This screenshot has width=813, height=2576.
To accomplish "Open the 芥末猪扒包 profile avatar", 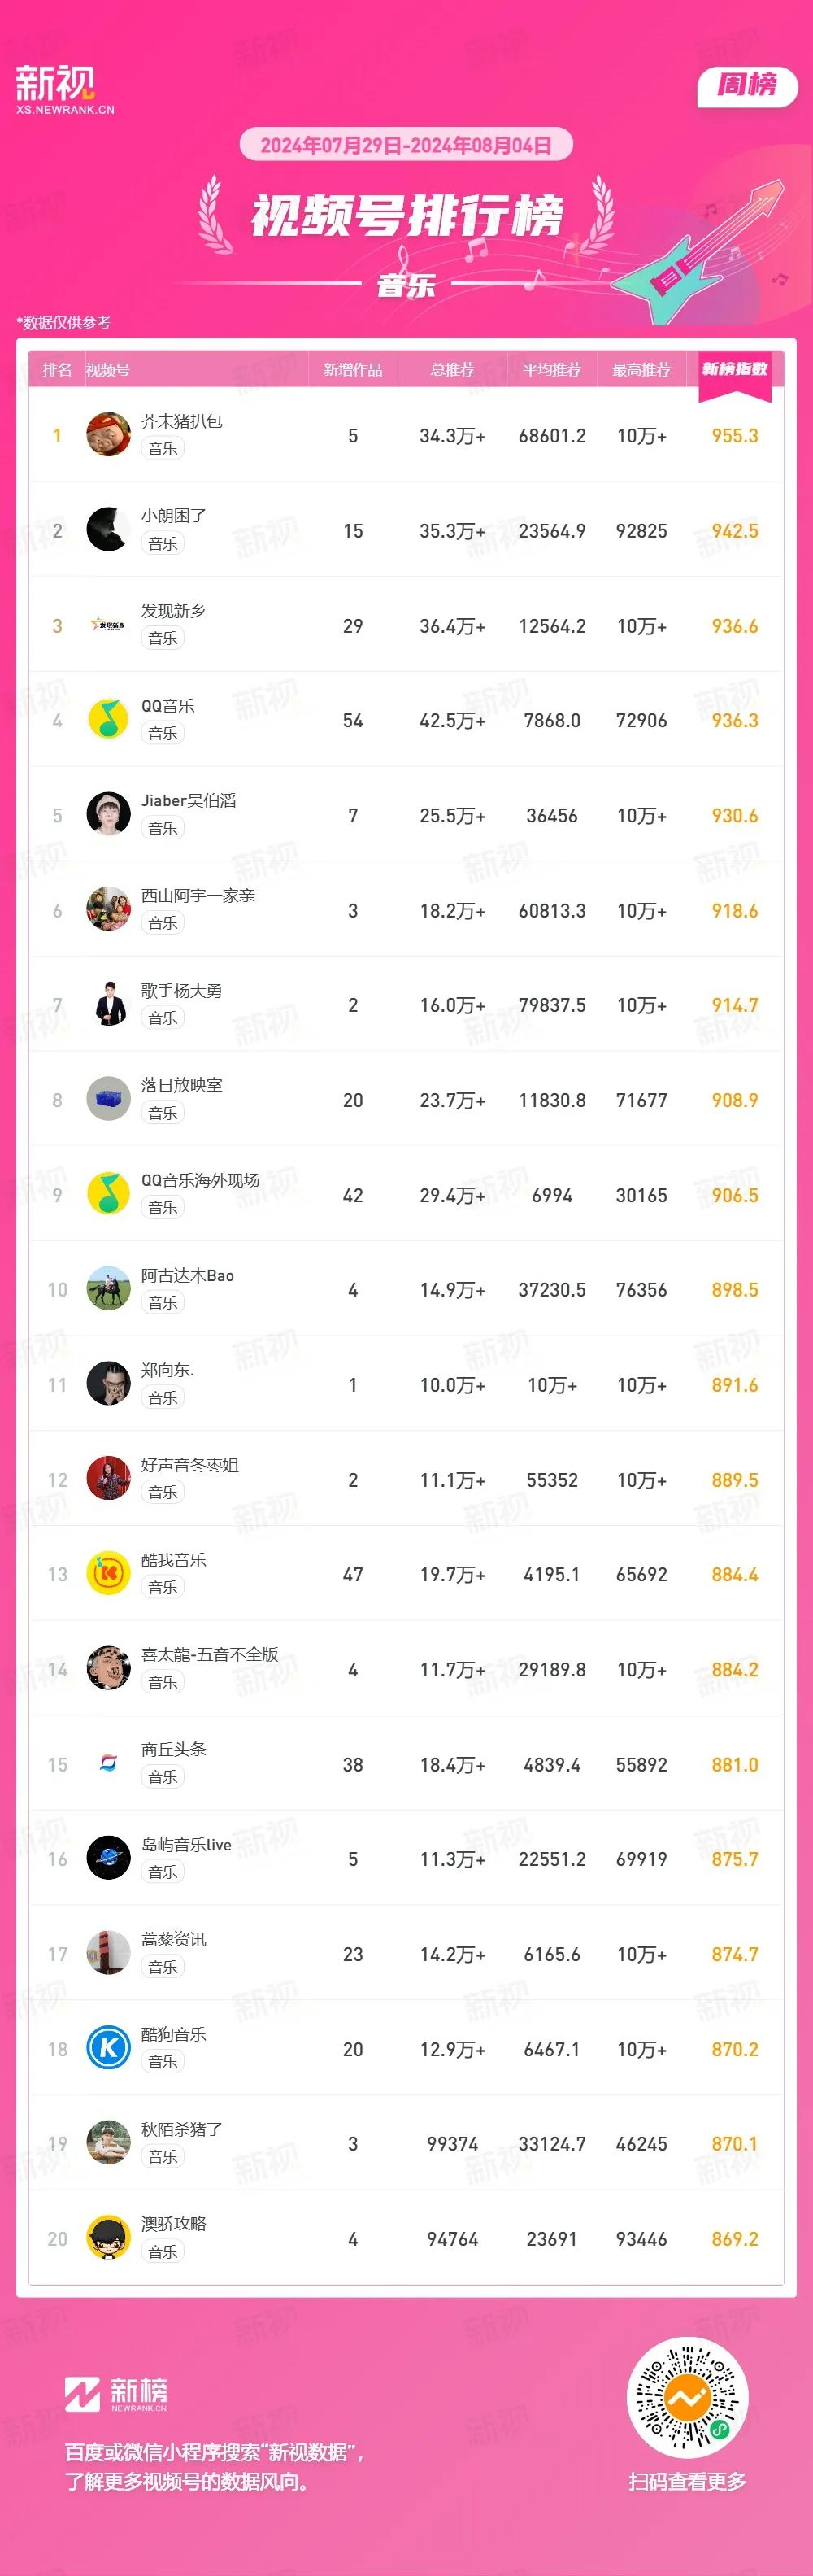I will coord(108,434).
